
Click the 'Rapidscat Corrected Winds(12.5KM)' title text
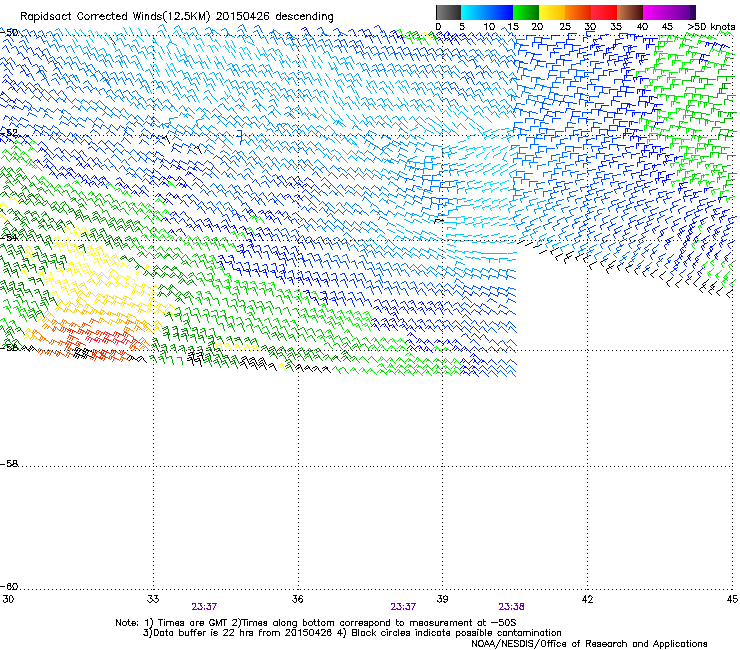click(115, 17)
